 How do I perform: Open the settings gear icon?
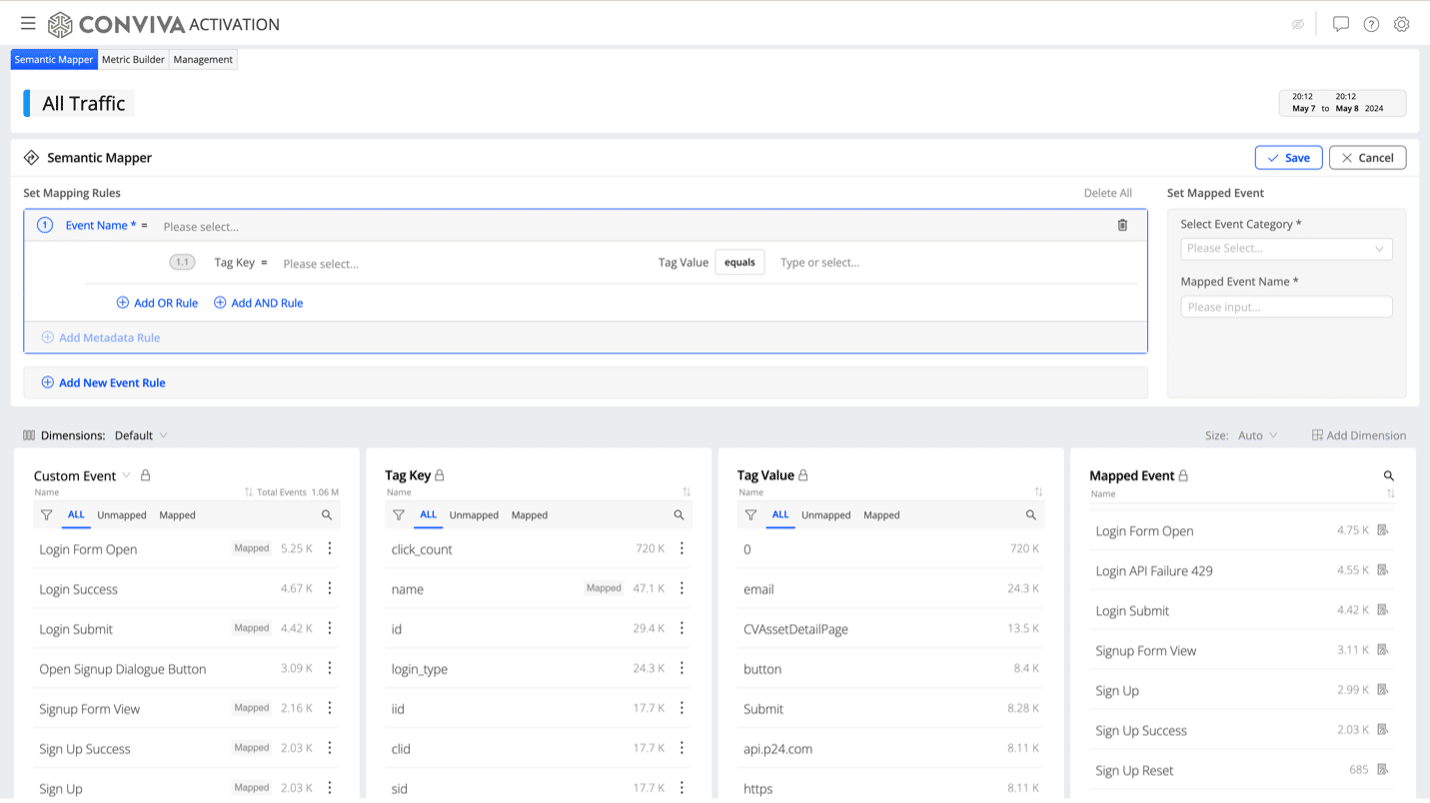[x=1401, y=24]
